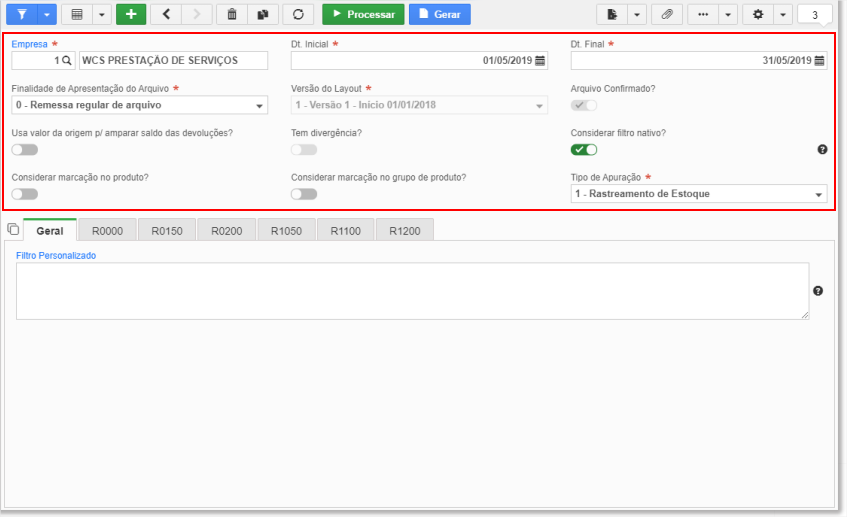This screenshot has height=517, width=847.
Task: Enable Considerar marcação no produto toggle
Action: click(25, 194)
